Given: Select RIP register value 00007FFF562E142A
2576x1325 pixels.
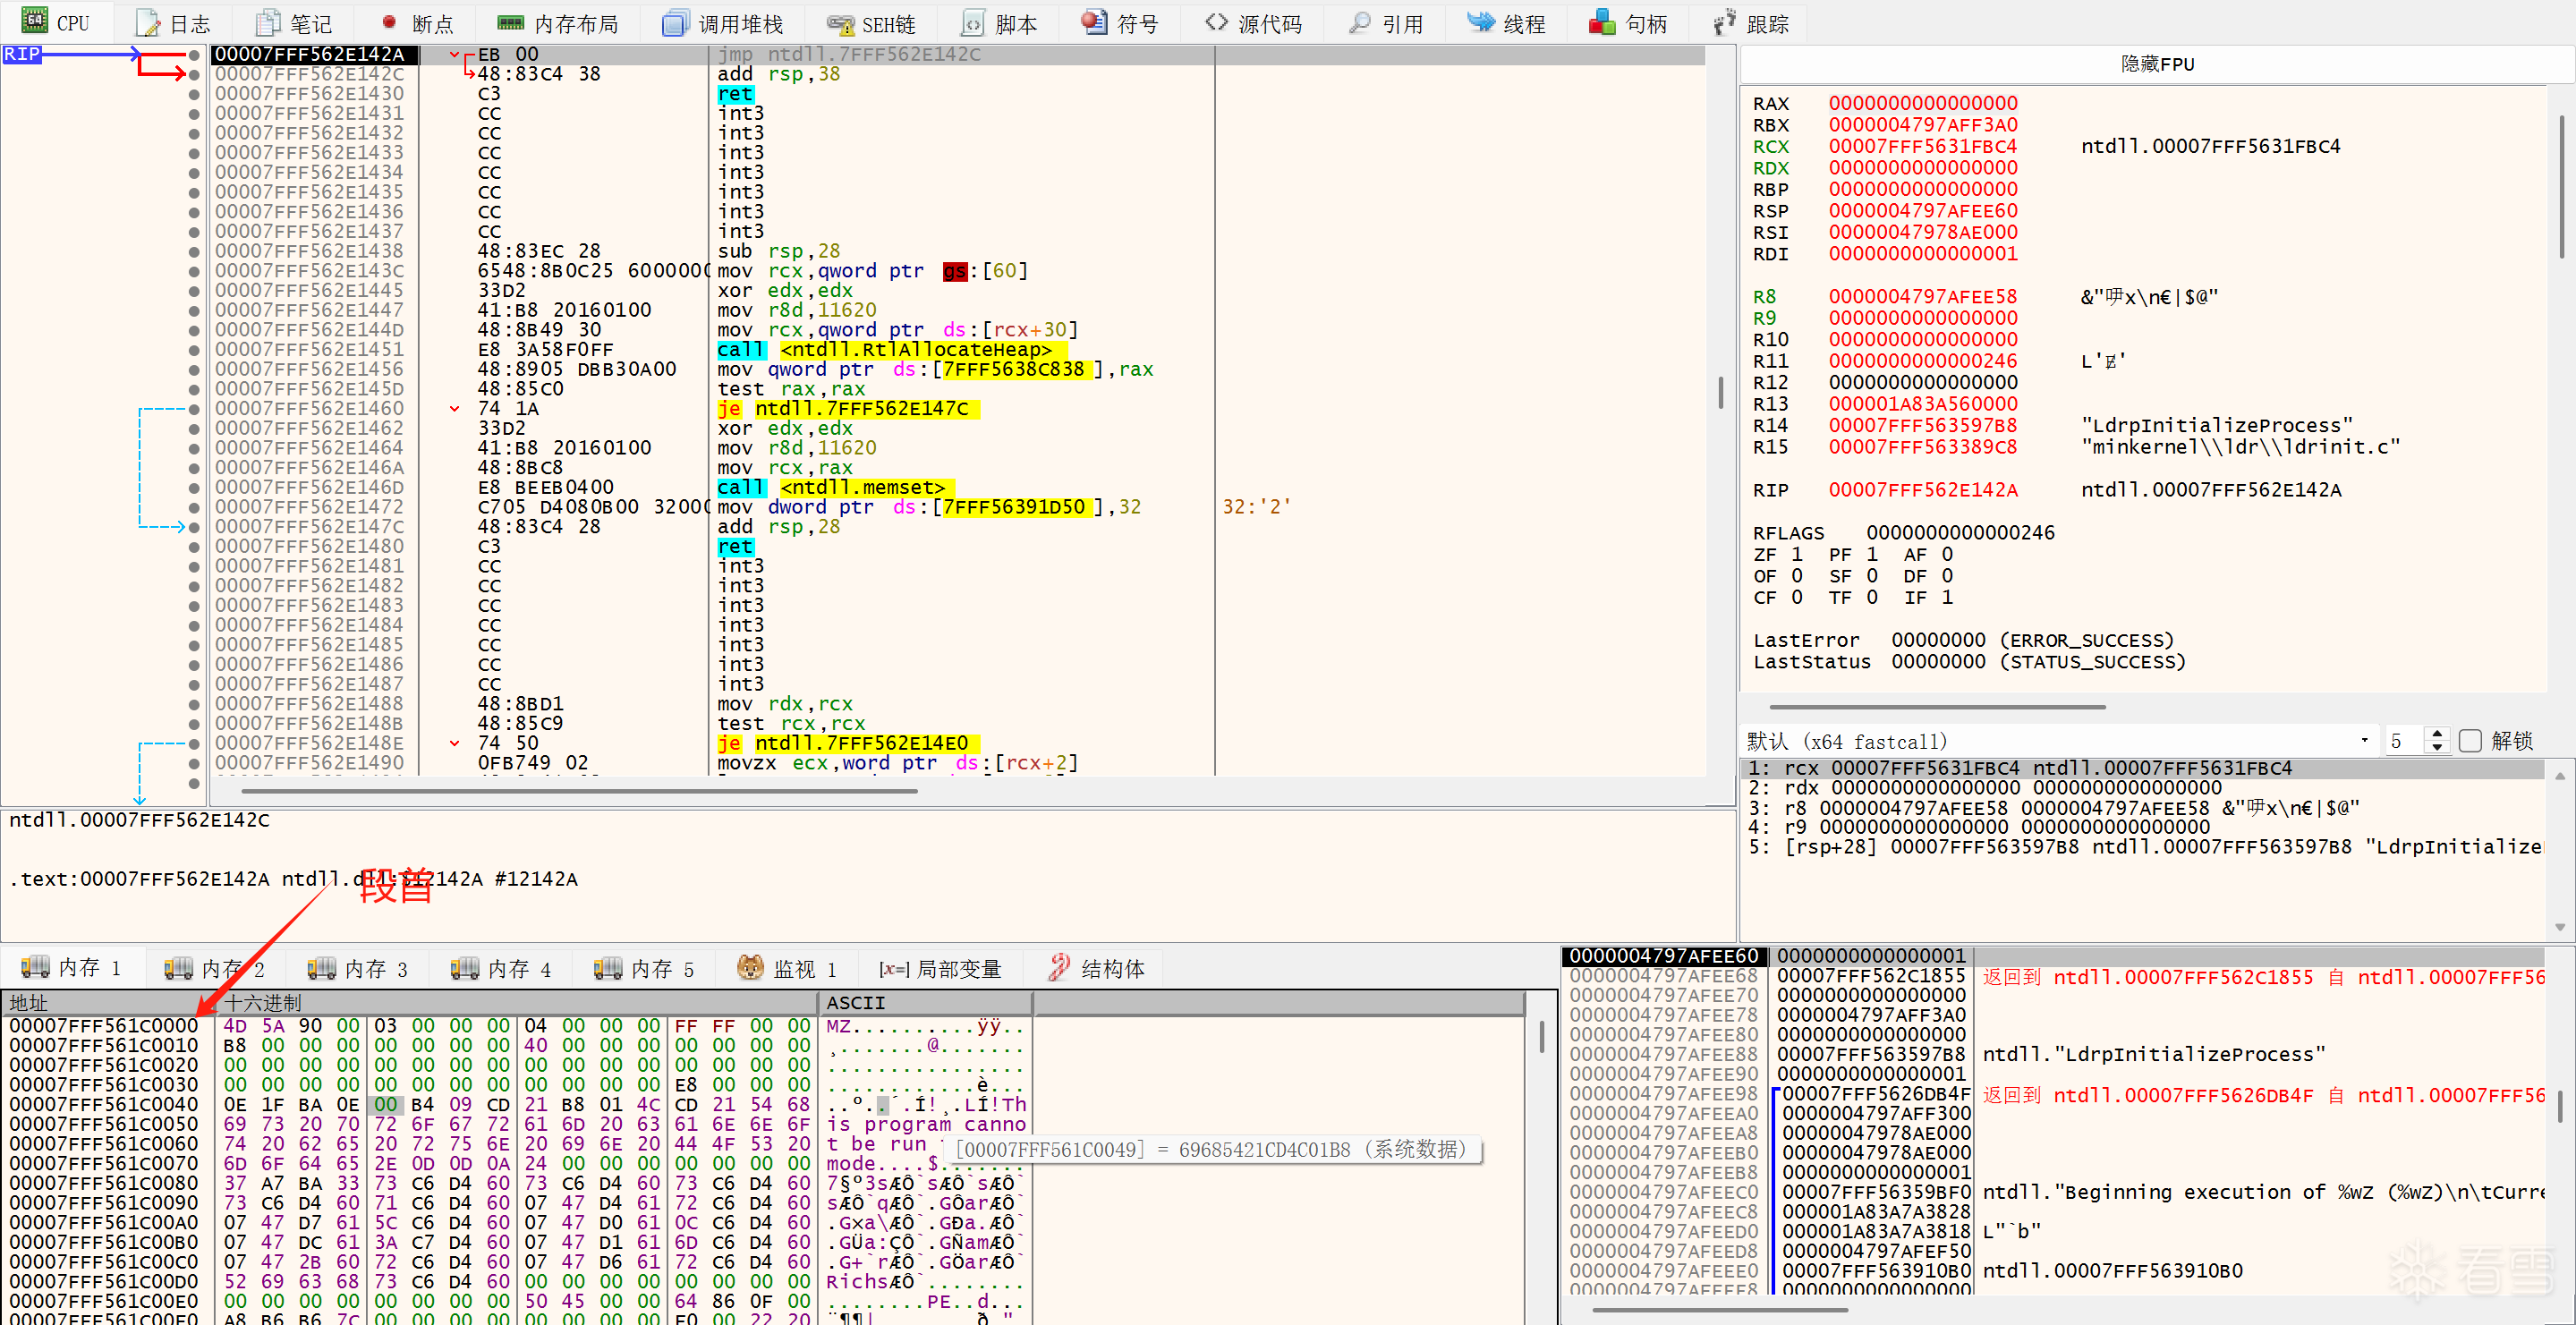Looking at the screenshot, I should [1922, 490].
